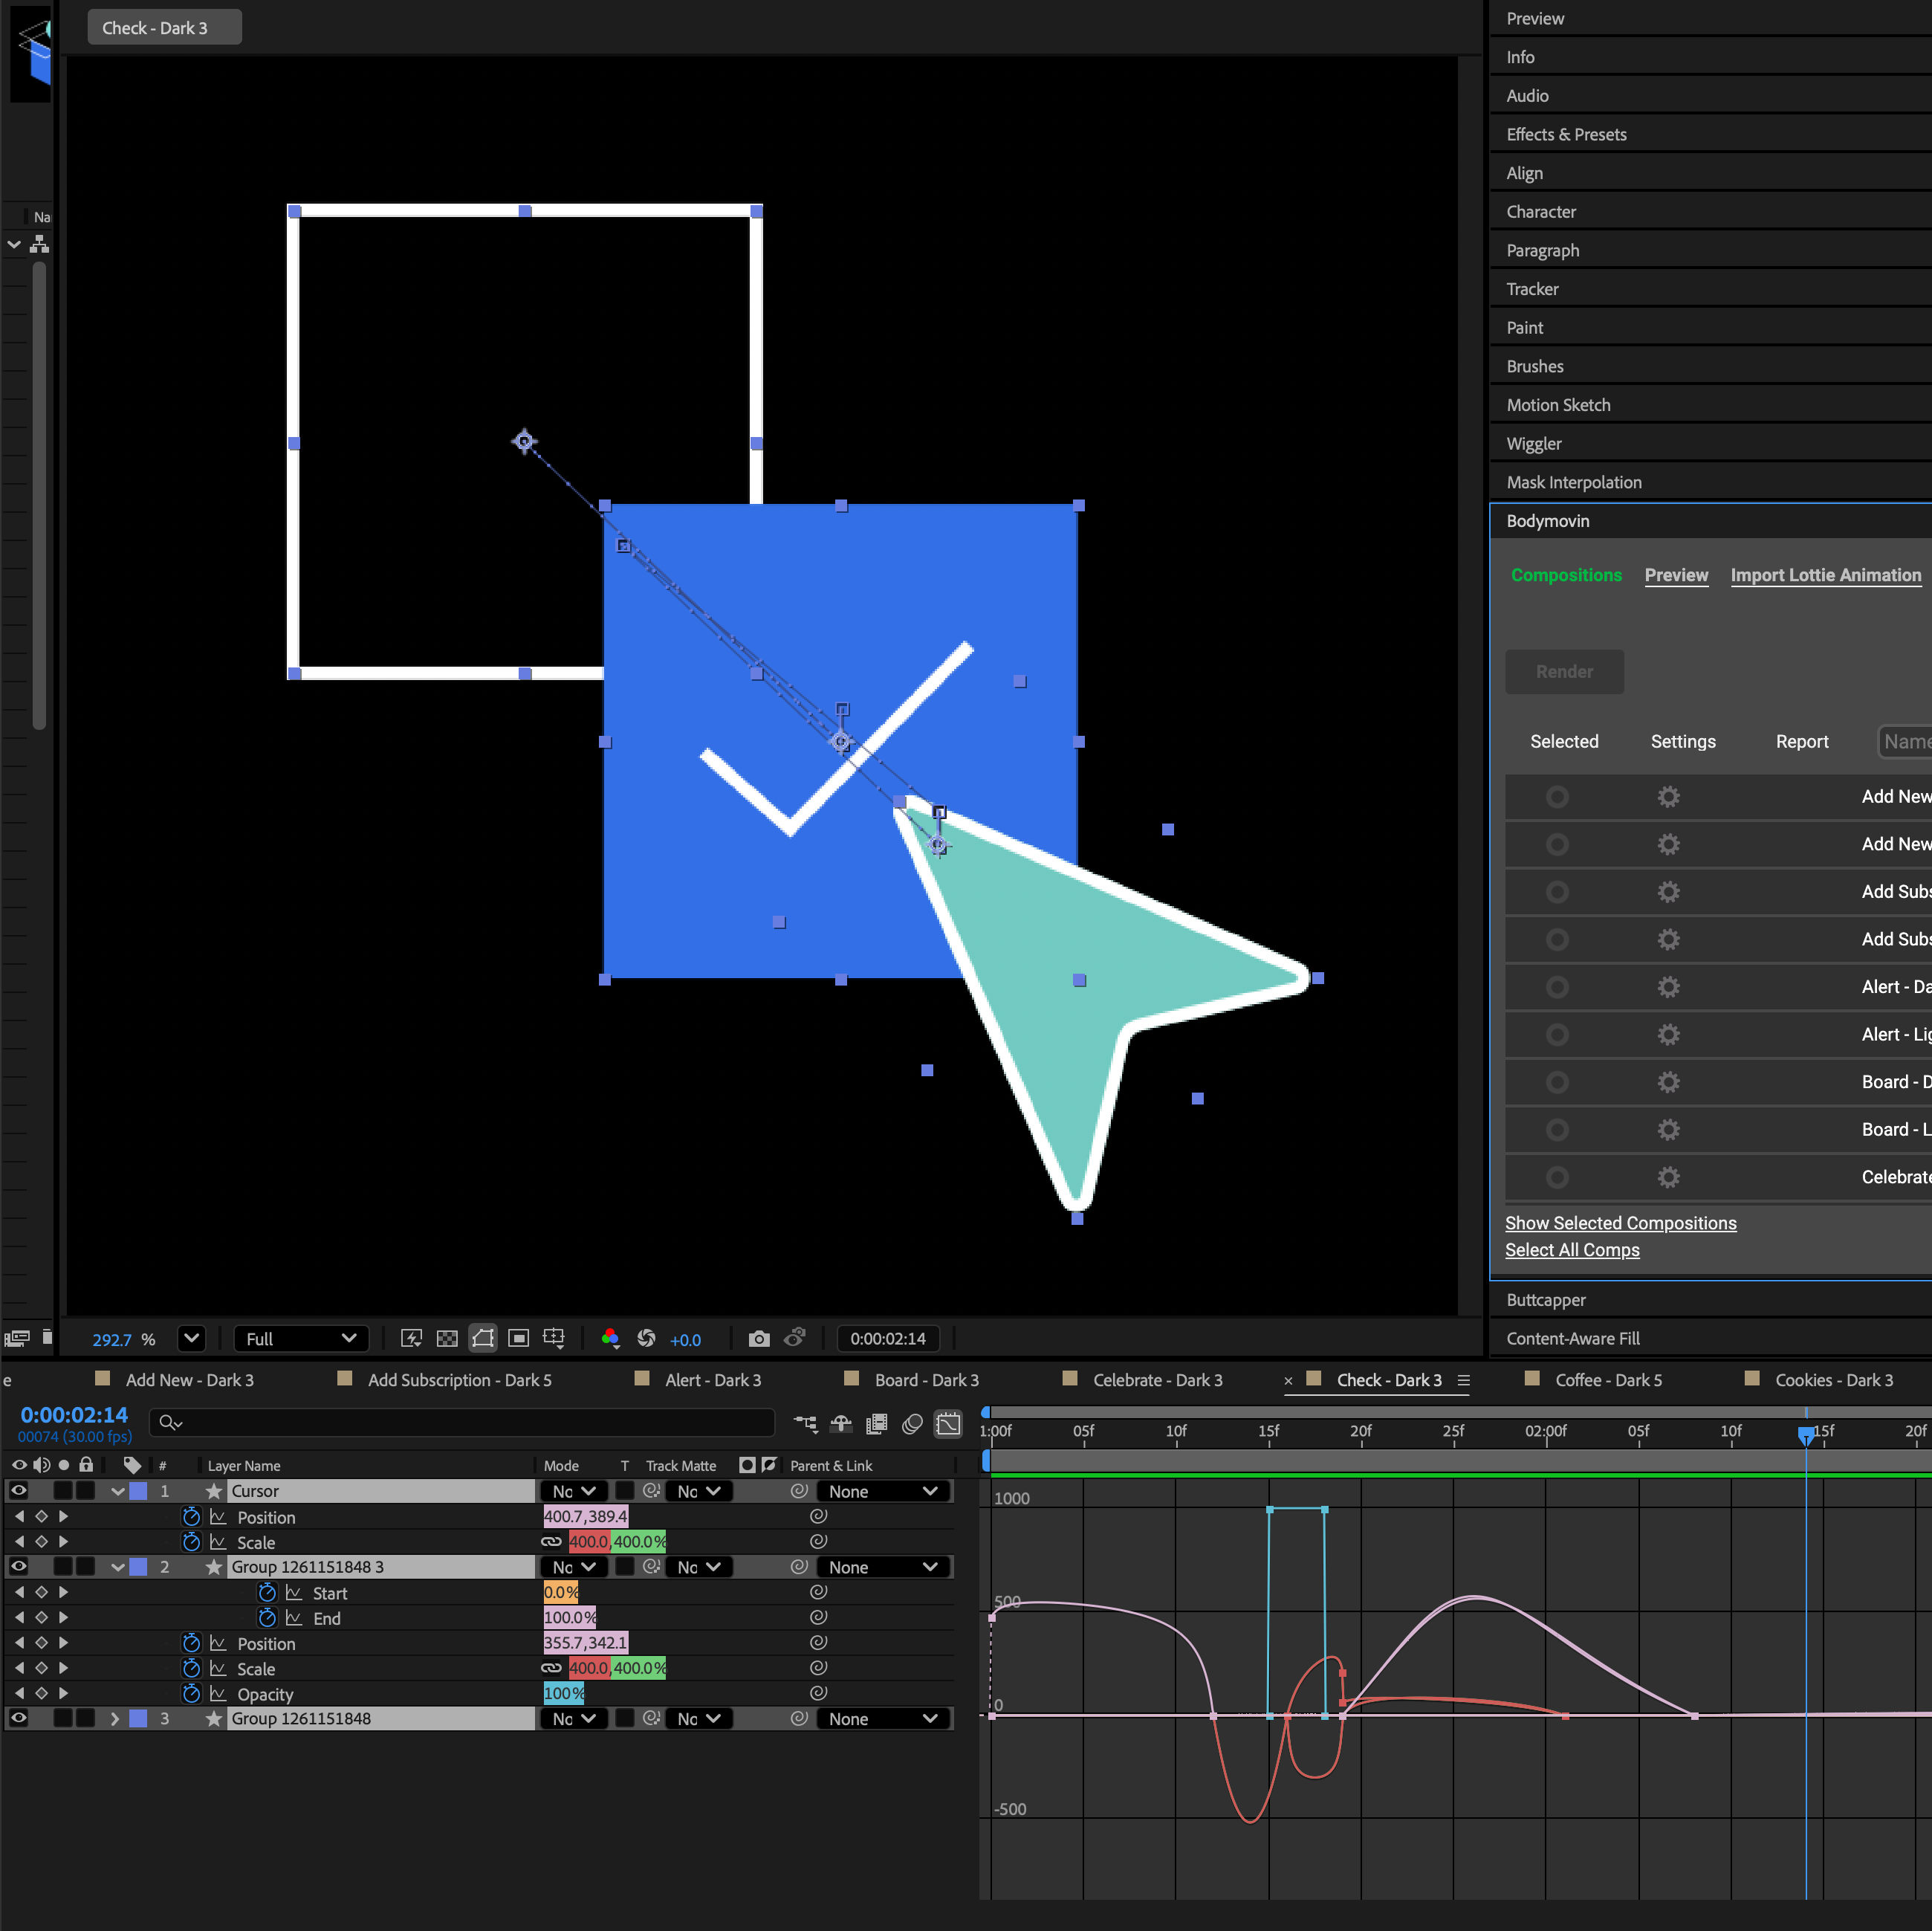Open the Full resolution dropdown
This screenshot has width=1932, height=1931.
point(301,1338)
